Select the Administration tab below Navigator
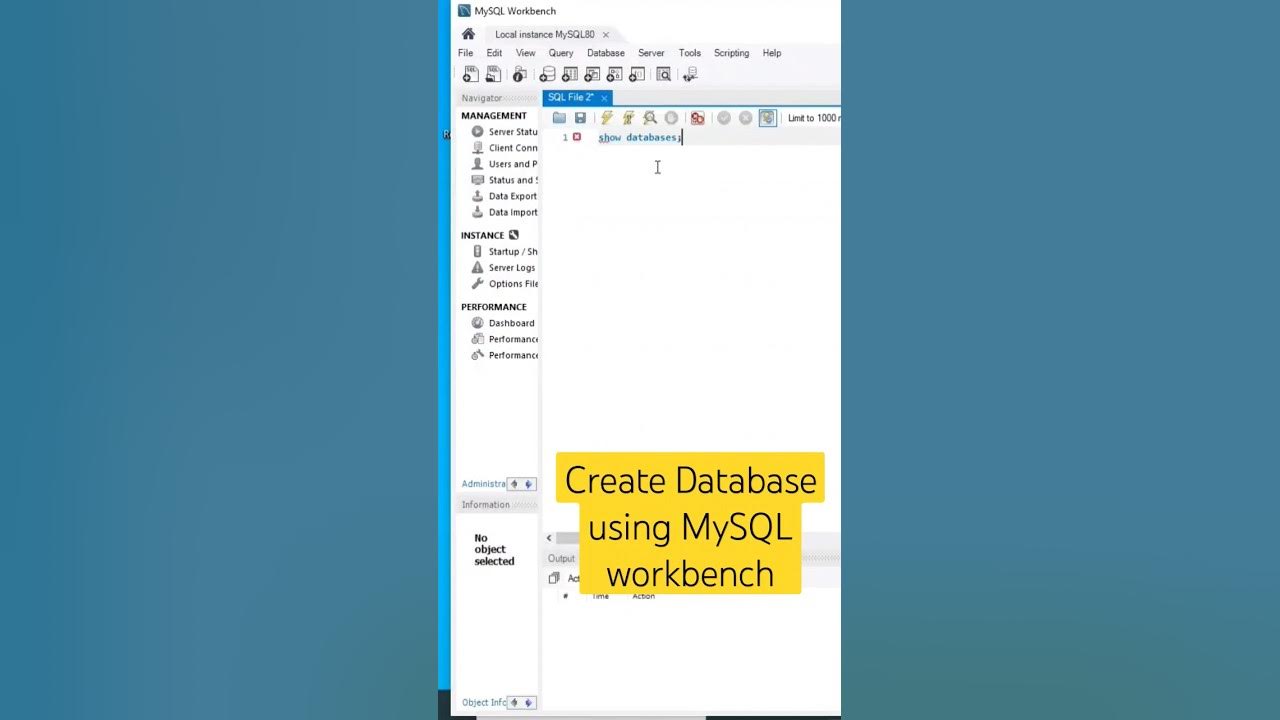The image size is (1280, 720). pyautogui.click(x=483, y=484)
